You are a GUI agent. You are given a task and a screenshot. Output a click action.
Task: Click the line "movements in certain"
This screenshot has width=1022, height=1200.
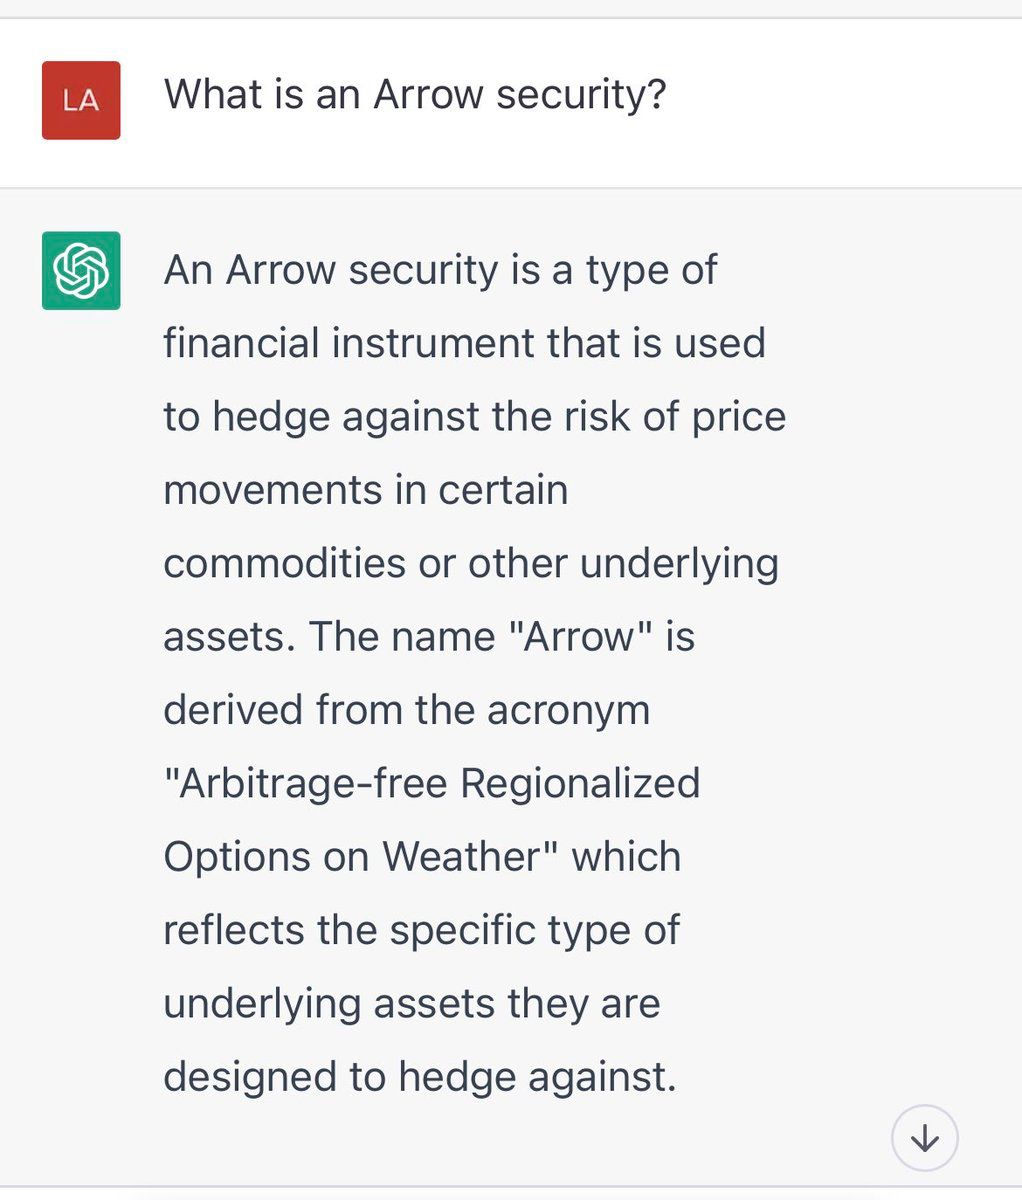pyautogui.click(x=365, y=490)
